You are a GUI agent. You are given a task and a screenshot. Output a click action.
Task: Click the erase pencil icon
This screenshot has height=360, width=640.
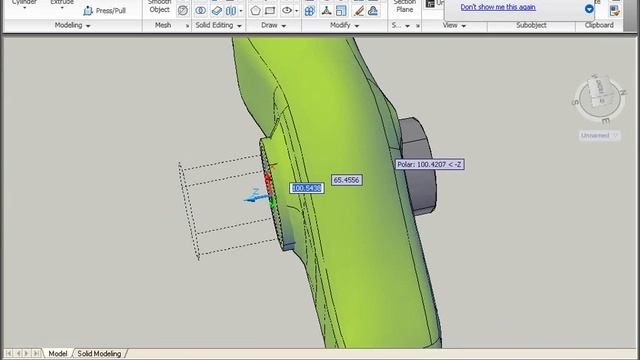358,11
